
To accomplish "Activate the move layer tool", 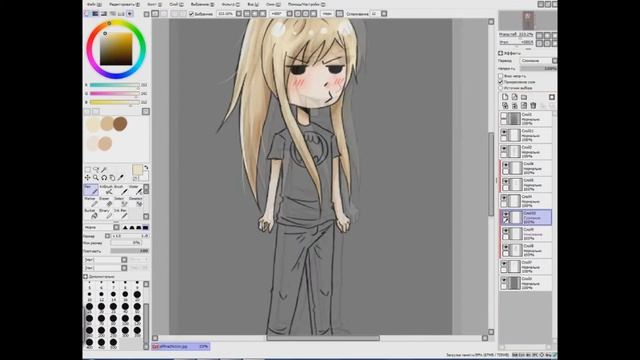I will 87,178.
